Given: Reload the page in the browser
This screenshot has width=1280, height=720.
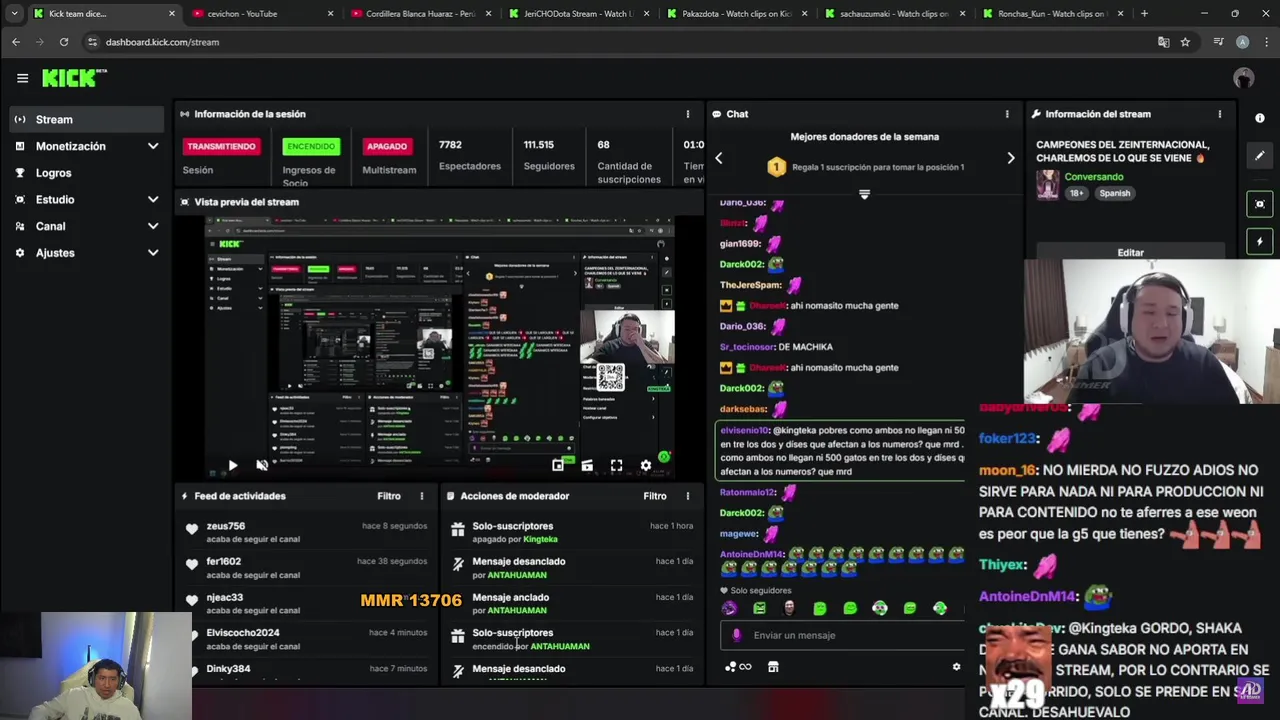Looking at the screenshot, I should click(x=64, y=42).
